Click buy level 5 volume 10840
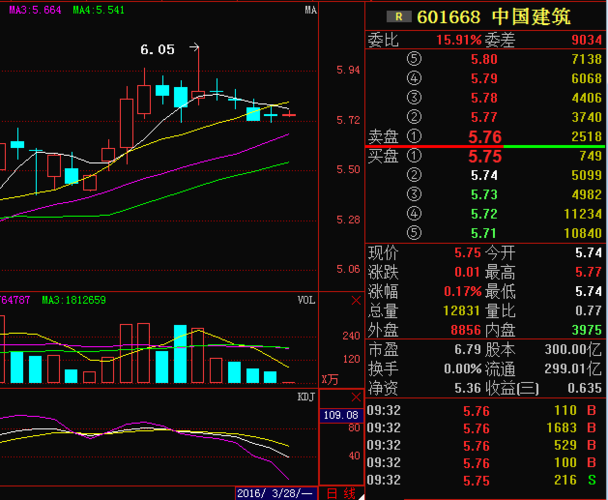This screenshot has width=608, height=500. click(x=583, y=234)
